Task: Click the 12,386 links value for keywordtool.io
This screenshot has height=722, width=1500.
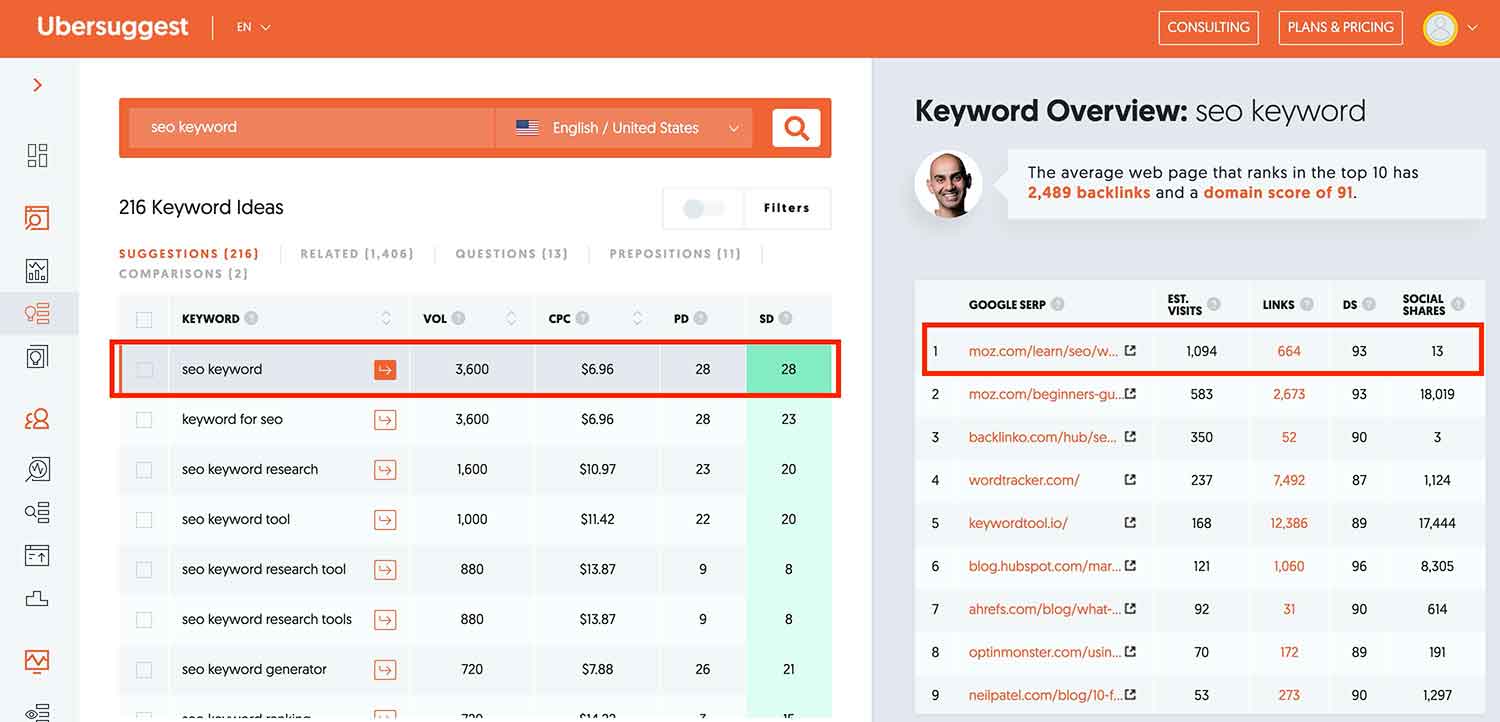Action: (x=1288, y=523)
